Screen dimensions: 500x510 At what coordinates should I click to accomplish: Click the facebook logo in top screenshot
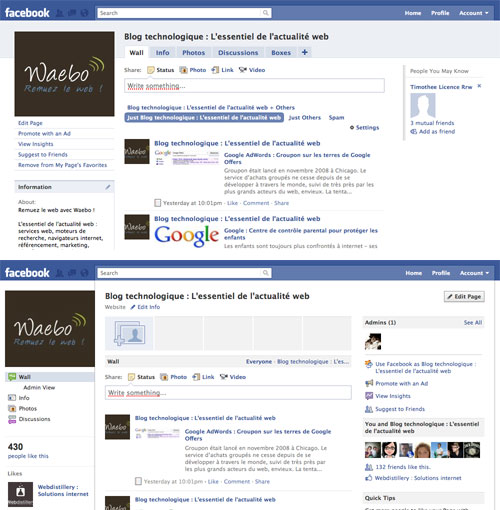[27, 13]
